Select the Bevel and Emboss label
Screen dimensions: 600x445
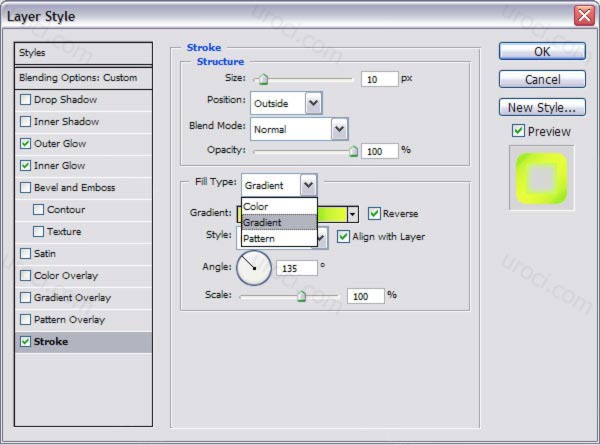coord(75,187)
